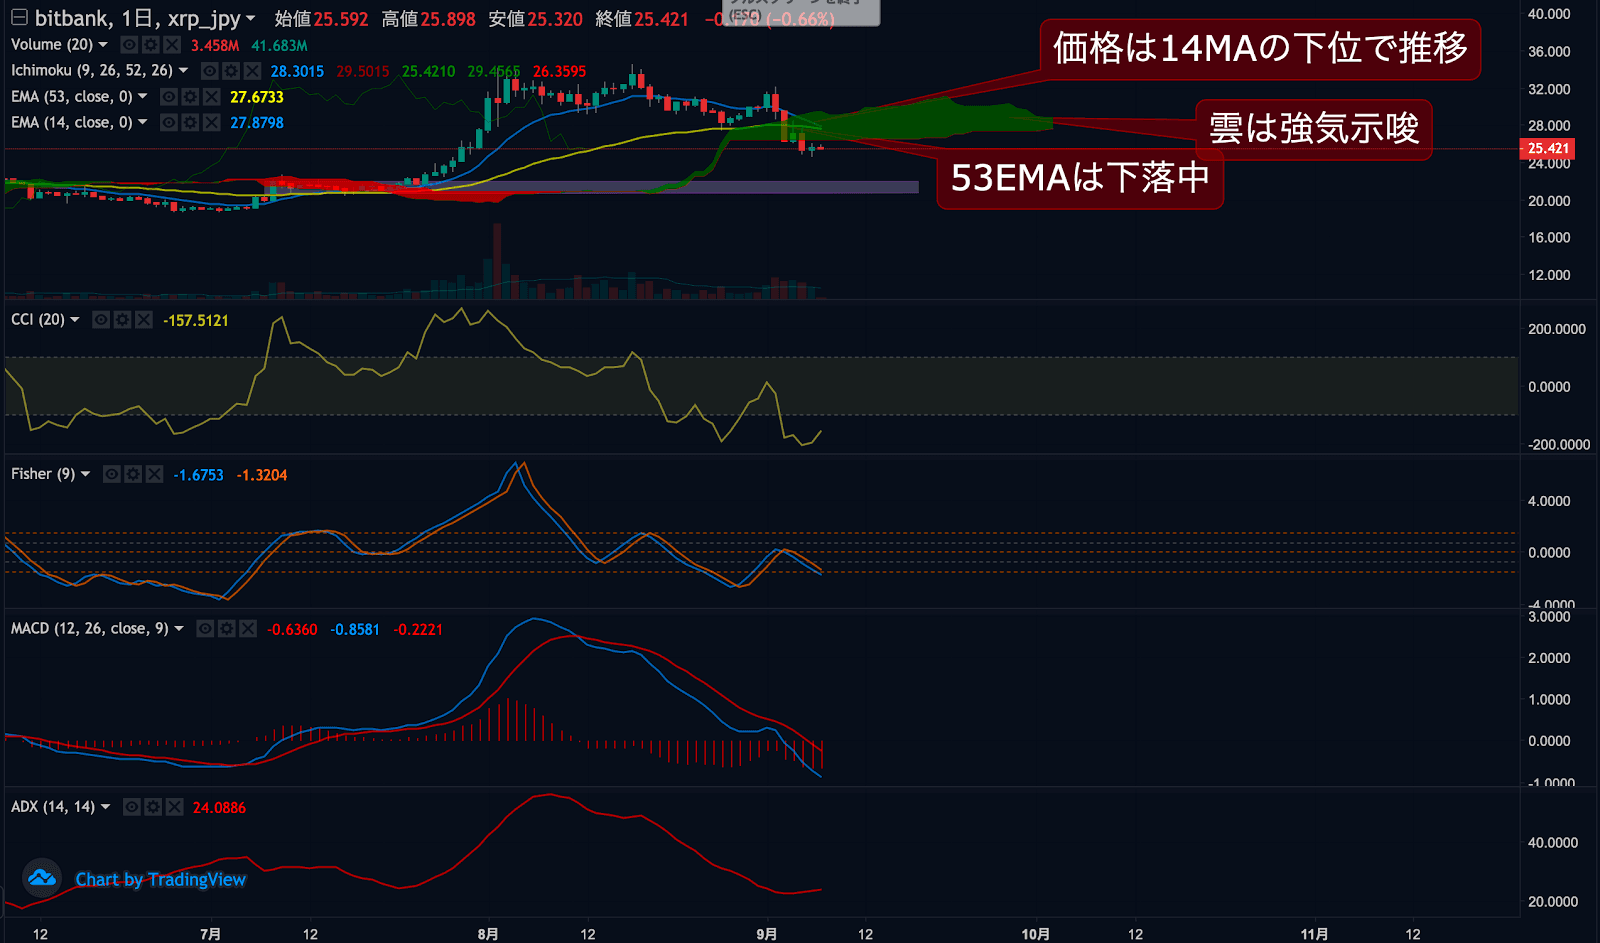
Task: Remove the Ichimoku indicator with its X icon
Action: coord(252,71)
